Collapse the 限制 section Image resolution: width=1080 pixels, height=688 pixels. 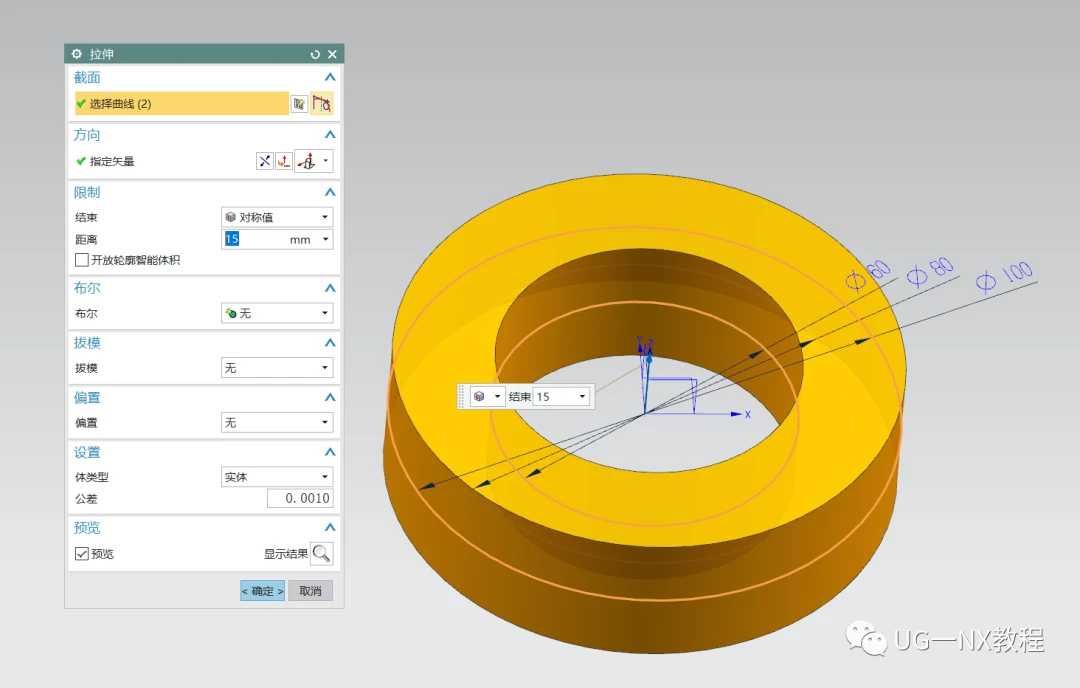click(330, 192)
